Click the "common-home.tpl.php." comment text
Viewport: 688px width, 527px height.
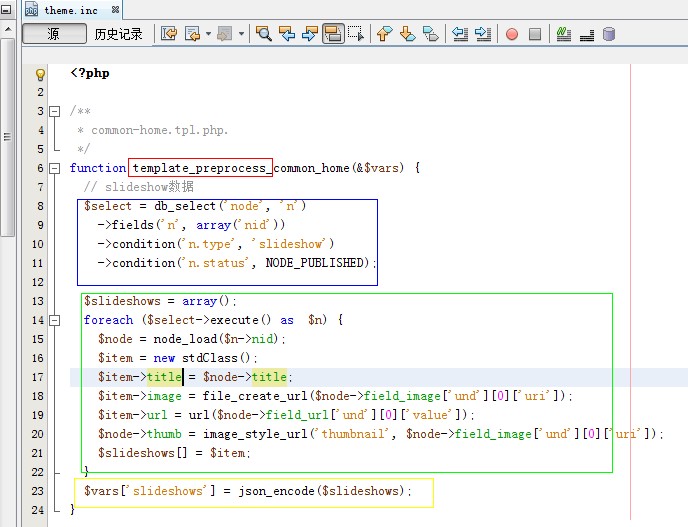[x=160, y=130]
